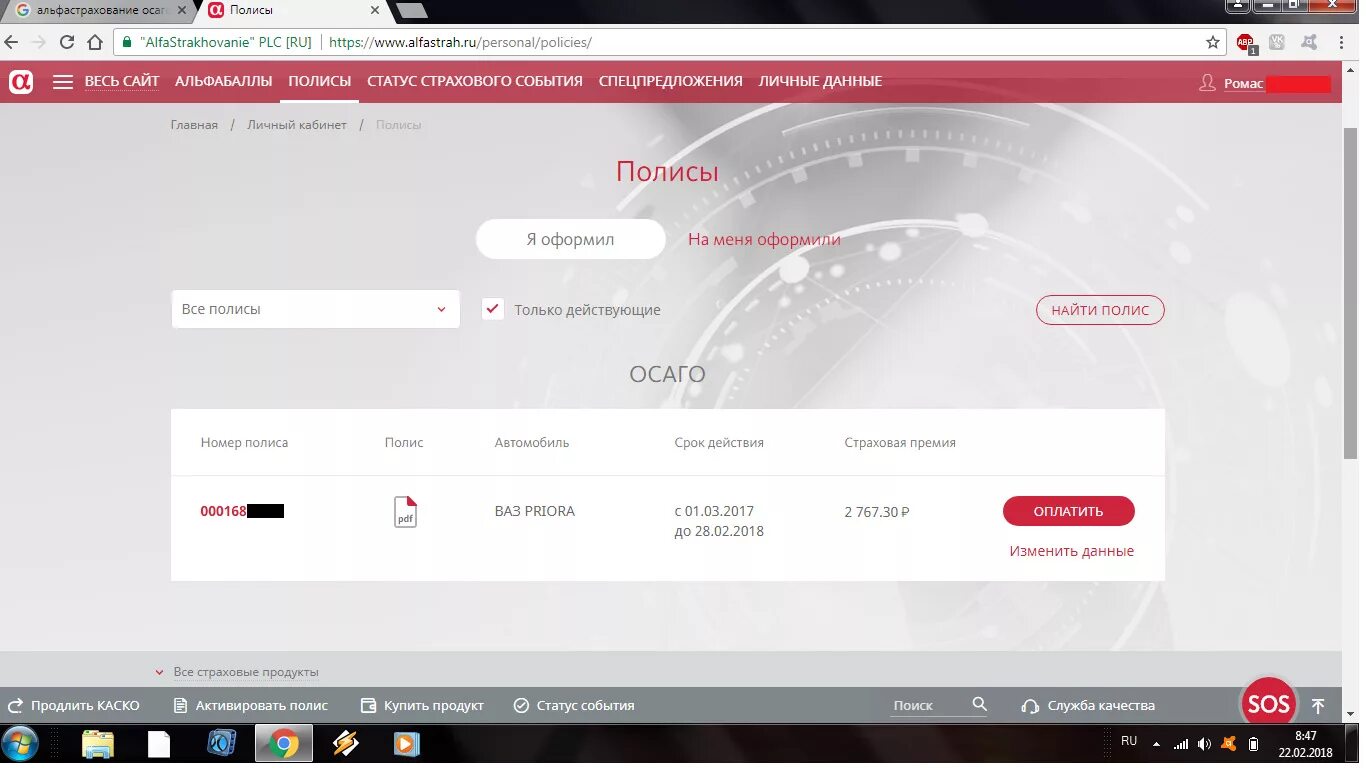Bookmark this page with the star icon
This screenshot has width=1366, height=768.
pyautogui.click(x=1213, y=43)
